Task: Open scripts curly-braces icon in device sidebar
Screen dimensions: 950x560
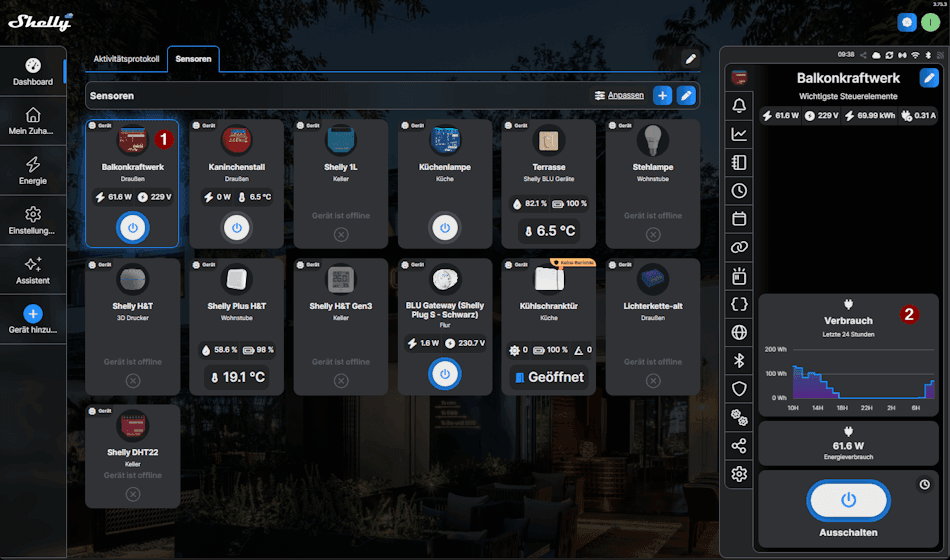Action: [x=739, y=304]
